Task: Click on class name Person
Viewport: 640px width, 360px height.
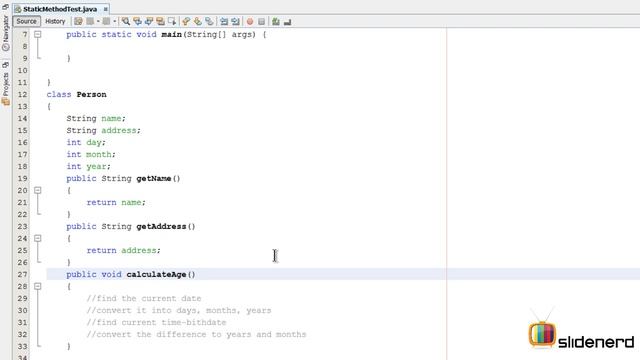Action: click(x=91, y=94)
